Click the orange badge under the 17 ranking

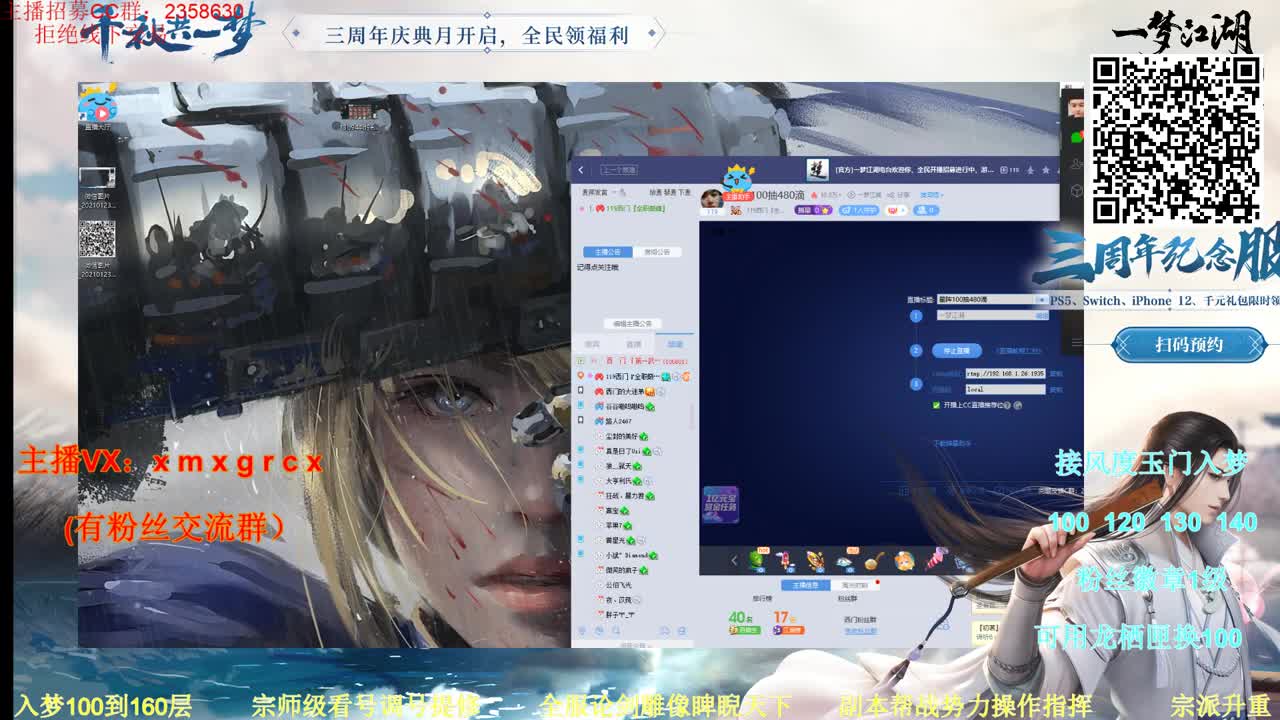789,630
